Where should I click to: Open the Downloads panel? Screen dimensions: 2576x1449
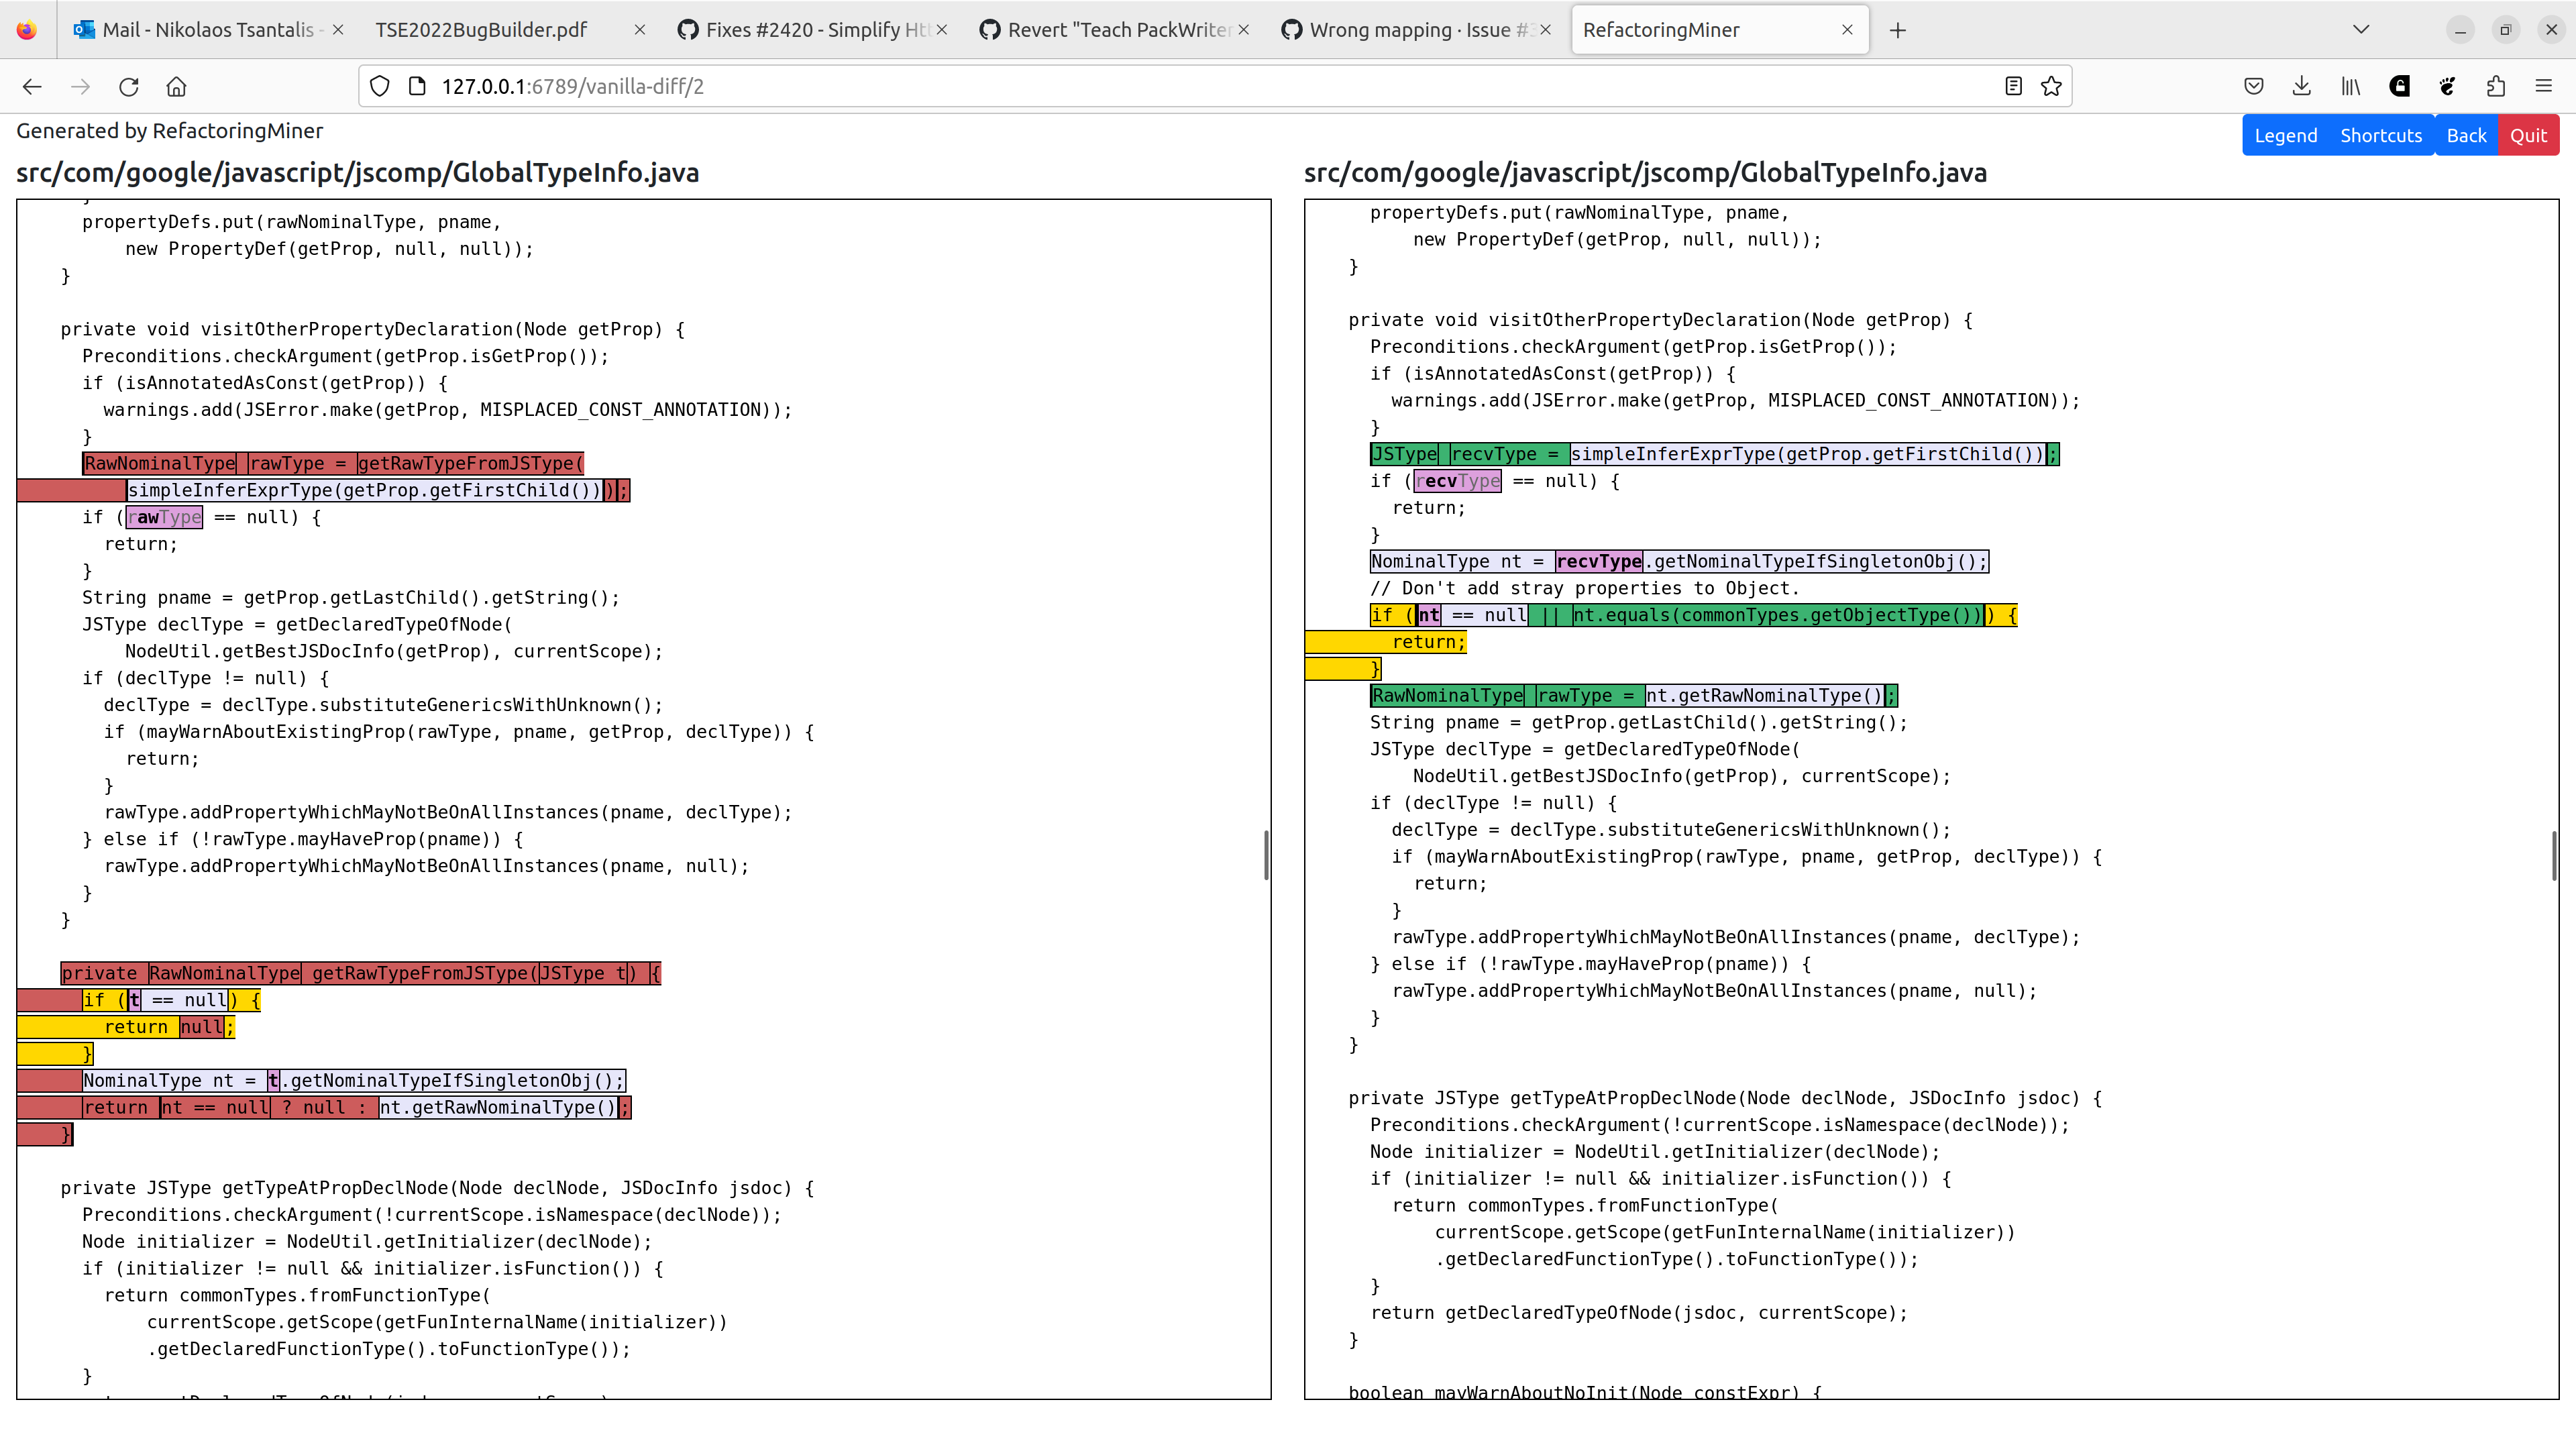tap(2302, 87)
